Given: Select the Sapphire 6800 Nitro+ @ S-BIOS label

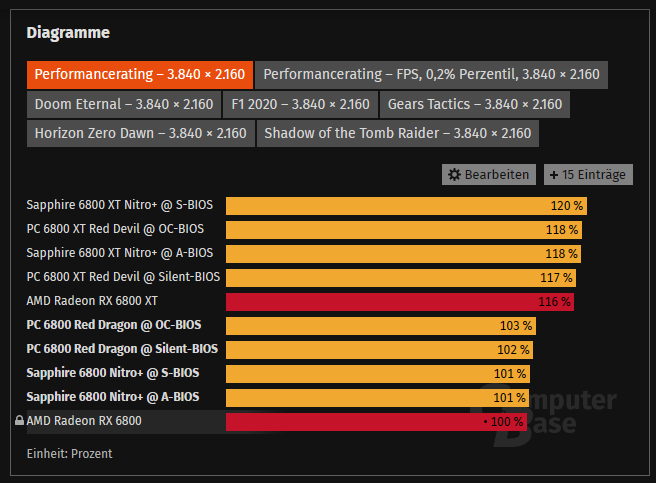Looking at the screenshot, I should [x=113, y=373].
